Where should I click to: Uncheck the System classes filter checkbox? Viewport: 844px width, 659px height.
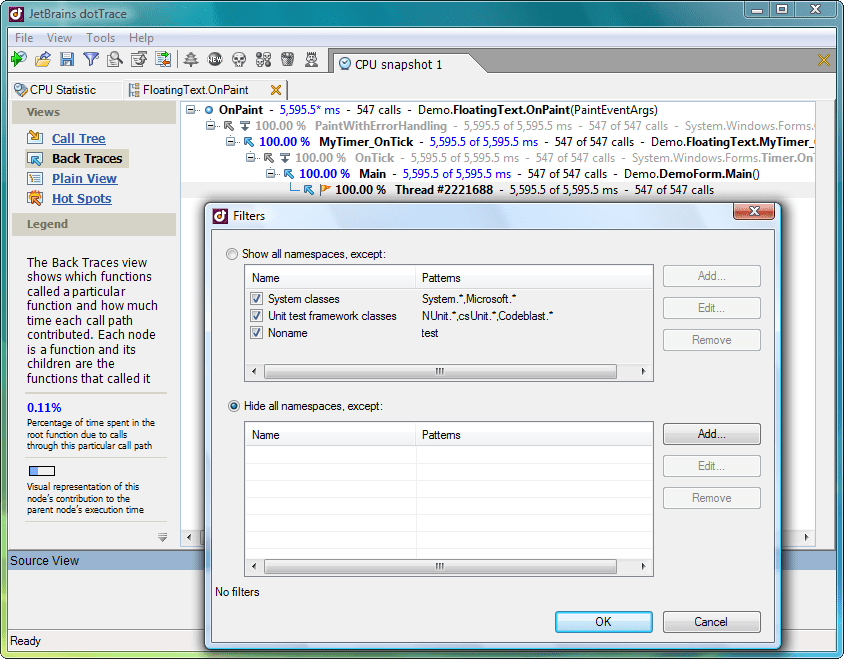click(258, 299)
